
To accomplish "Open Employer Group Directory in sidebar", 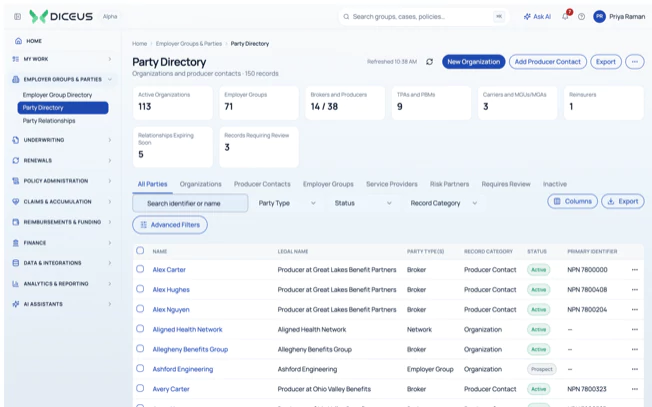I will point(57,95).
